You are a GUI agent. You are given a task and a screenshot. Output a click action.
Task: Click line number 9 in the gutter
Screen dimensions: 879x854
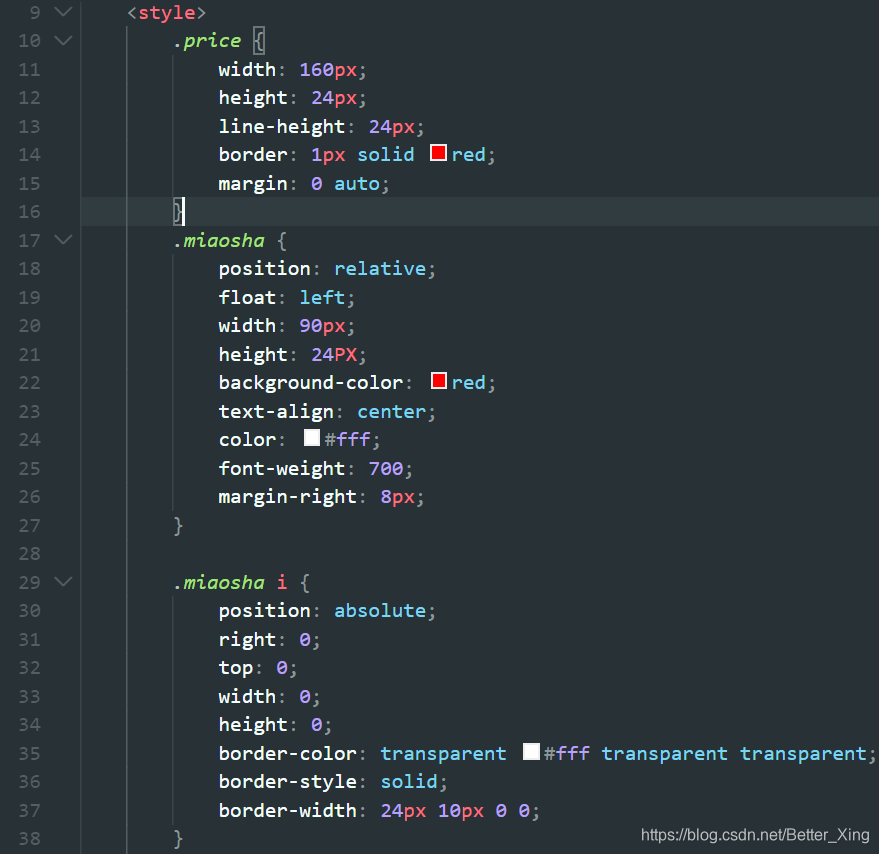tap(35, 12)
